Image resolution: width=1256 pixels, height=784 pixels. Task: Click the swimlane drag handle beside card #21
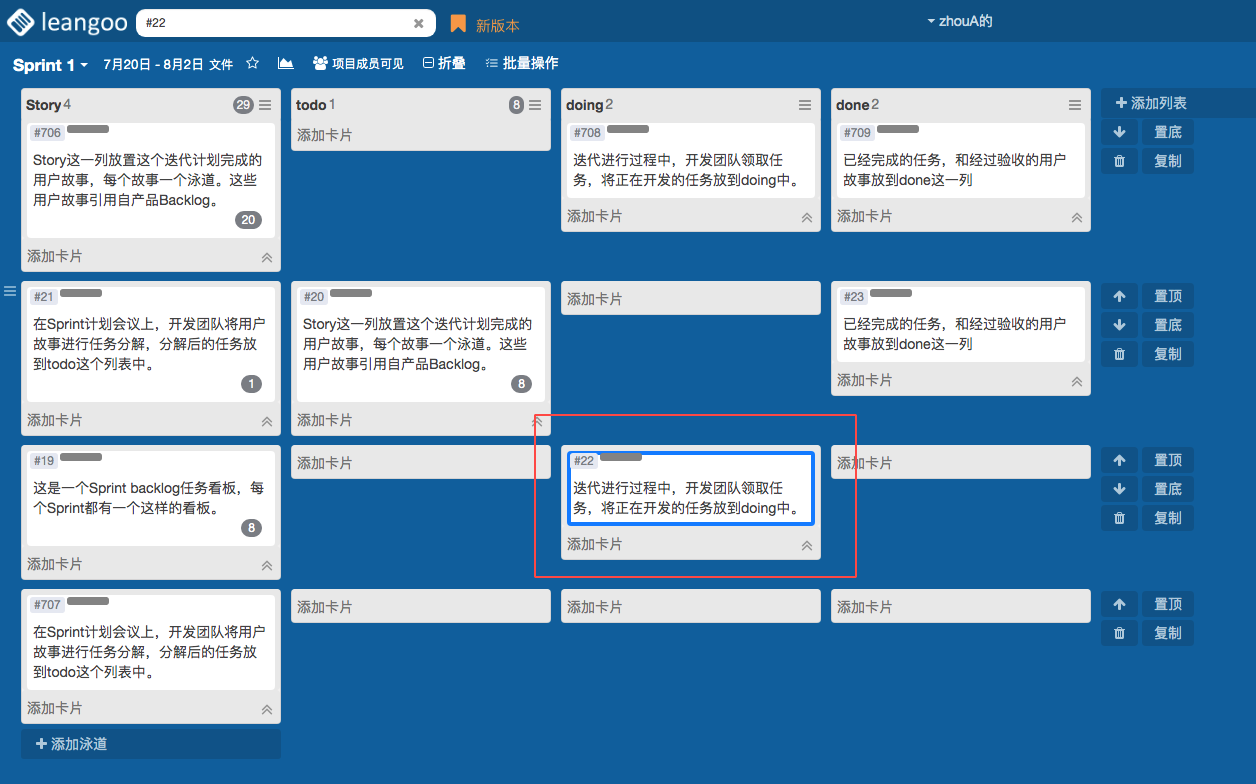pos(10,291)
